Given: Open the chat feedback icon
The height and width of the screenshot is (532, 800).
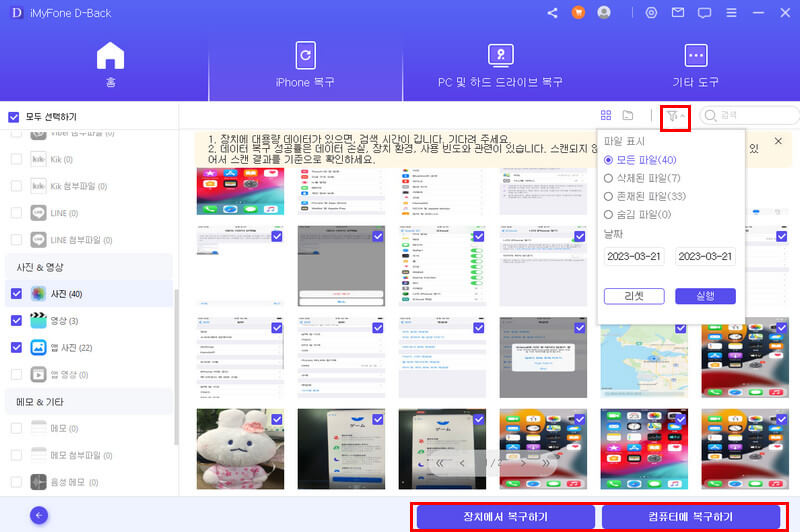Looking at the screenshot, I should 704,13.
